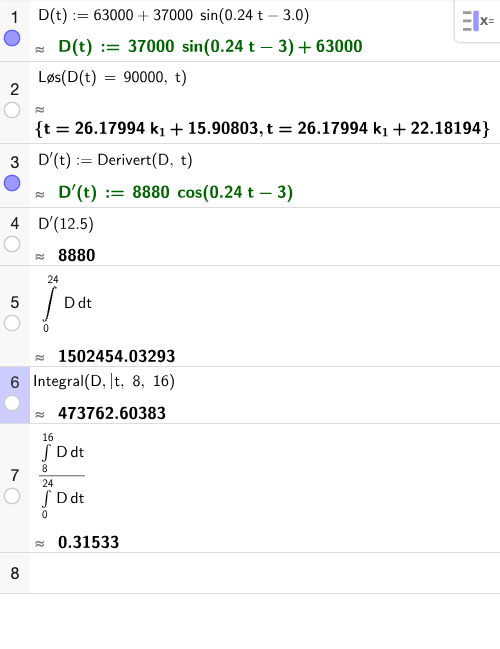Click the ≈ symbol before 473762.60383
The height and width of the screenshot is (649, 500).
coord(40,415)
